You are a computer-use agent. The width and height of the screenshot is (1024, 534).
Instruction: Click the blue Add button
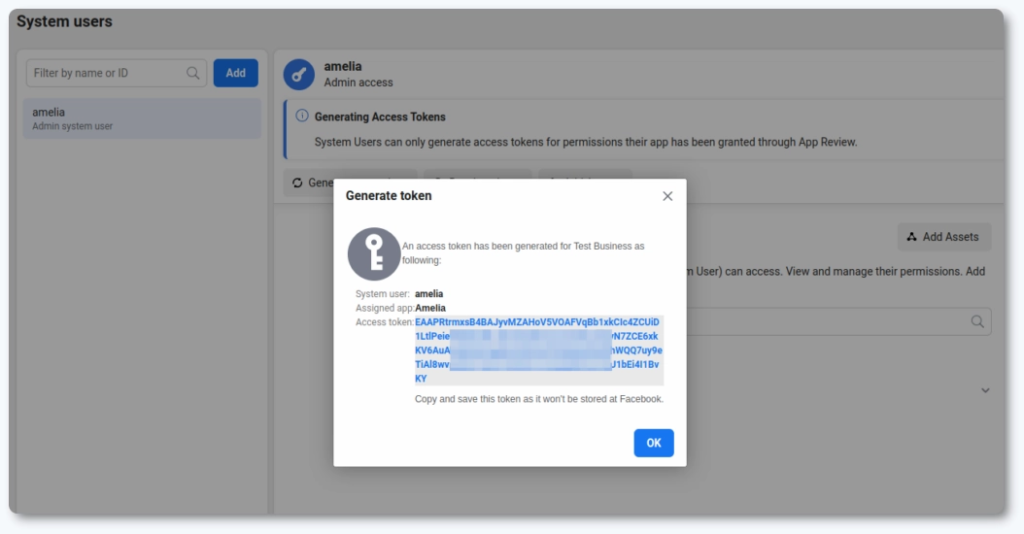tap(235, 73)
